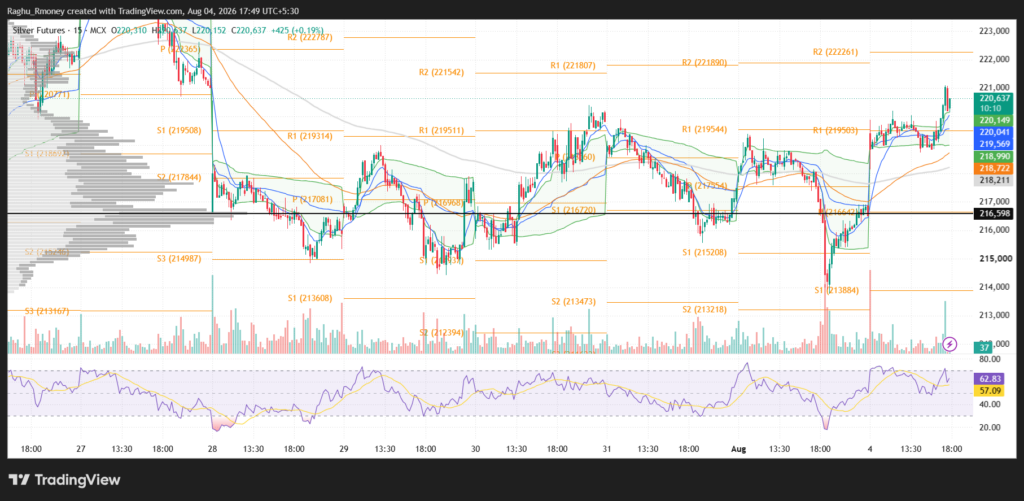Click the R1 (219314) pivot label

(310, 136)
